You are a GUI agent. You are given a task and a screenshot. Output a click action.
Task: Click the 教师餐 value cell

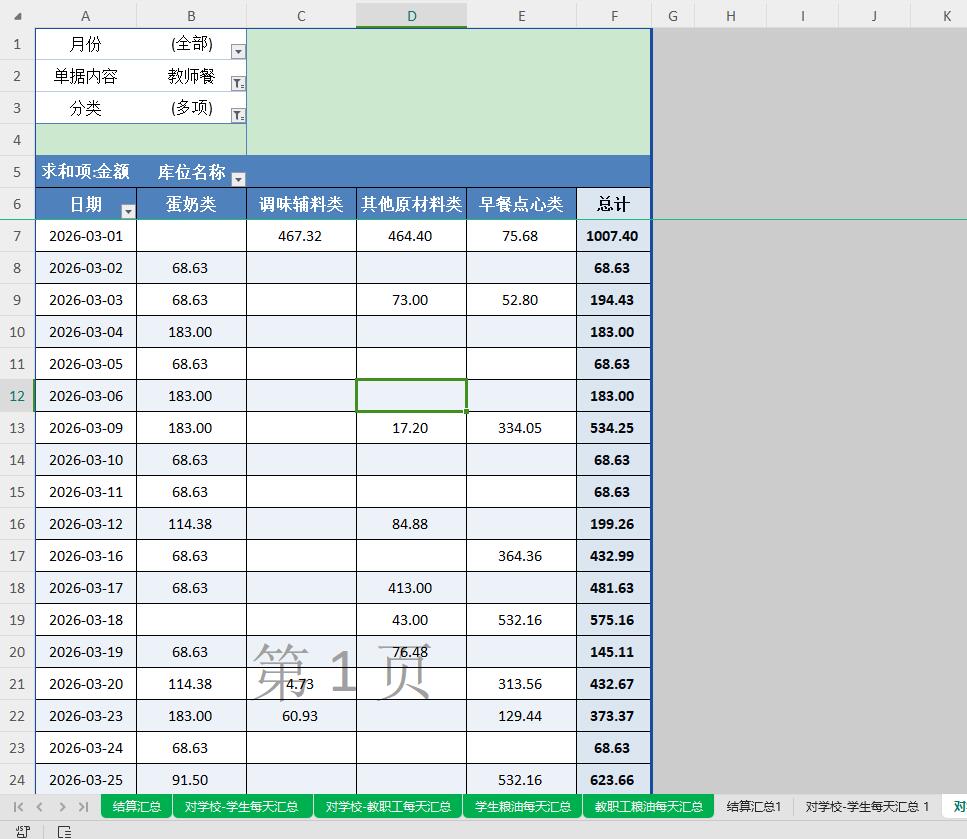[191, 76]
